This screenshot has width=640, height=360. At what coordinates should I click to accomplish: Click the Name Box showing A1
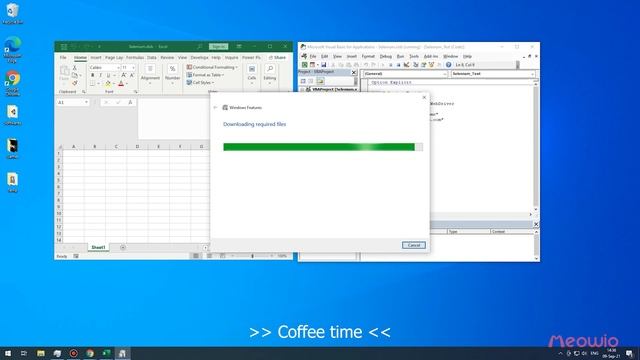point(72,102)
